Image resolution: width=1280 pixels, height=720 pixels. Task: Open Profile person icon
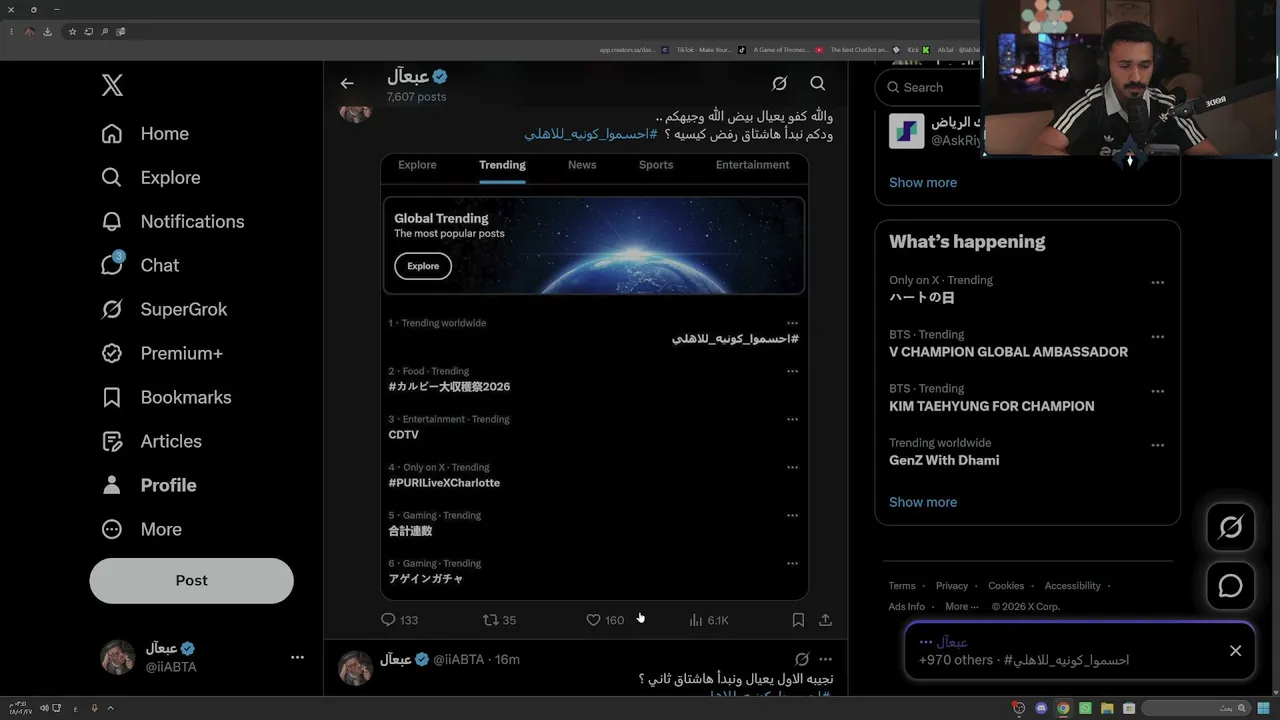pyautogui.click(x=112, y=486)
